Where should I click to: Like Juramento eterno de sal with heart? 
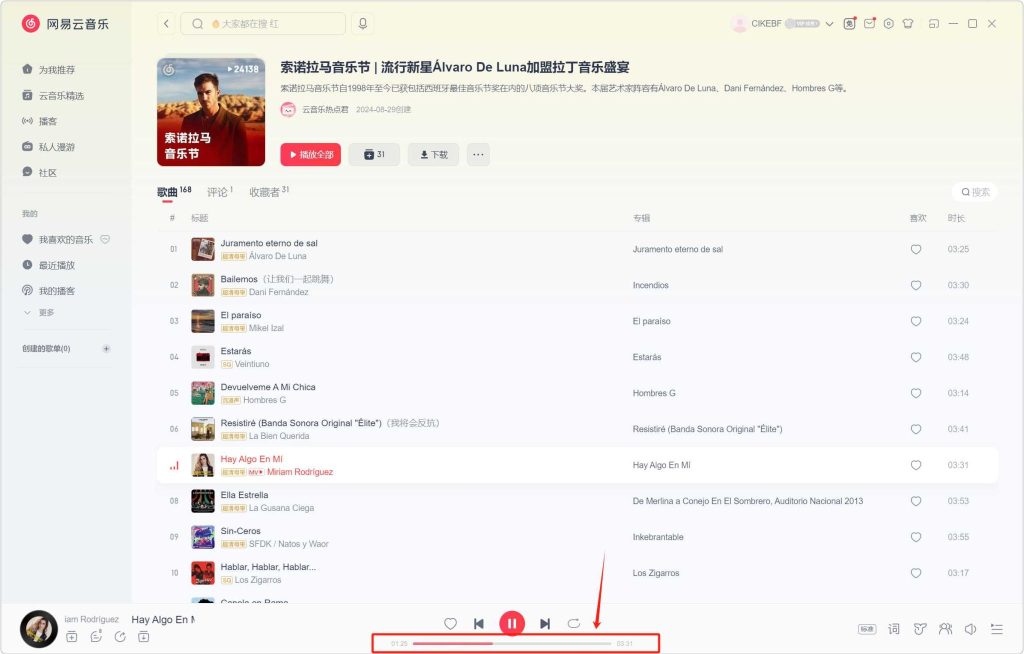916,249
